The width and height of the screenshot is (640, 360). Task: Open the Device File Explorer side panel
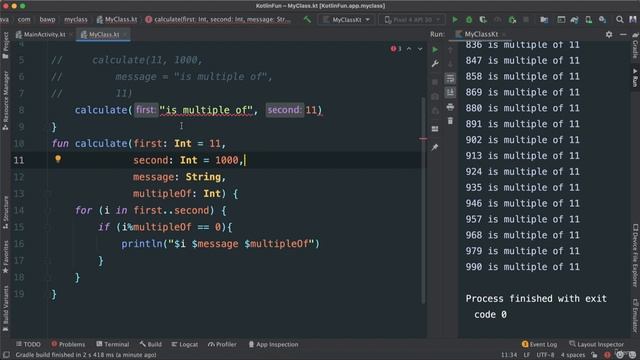click(635, 255)
